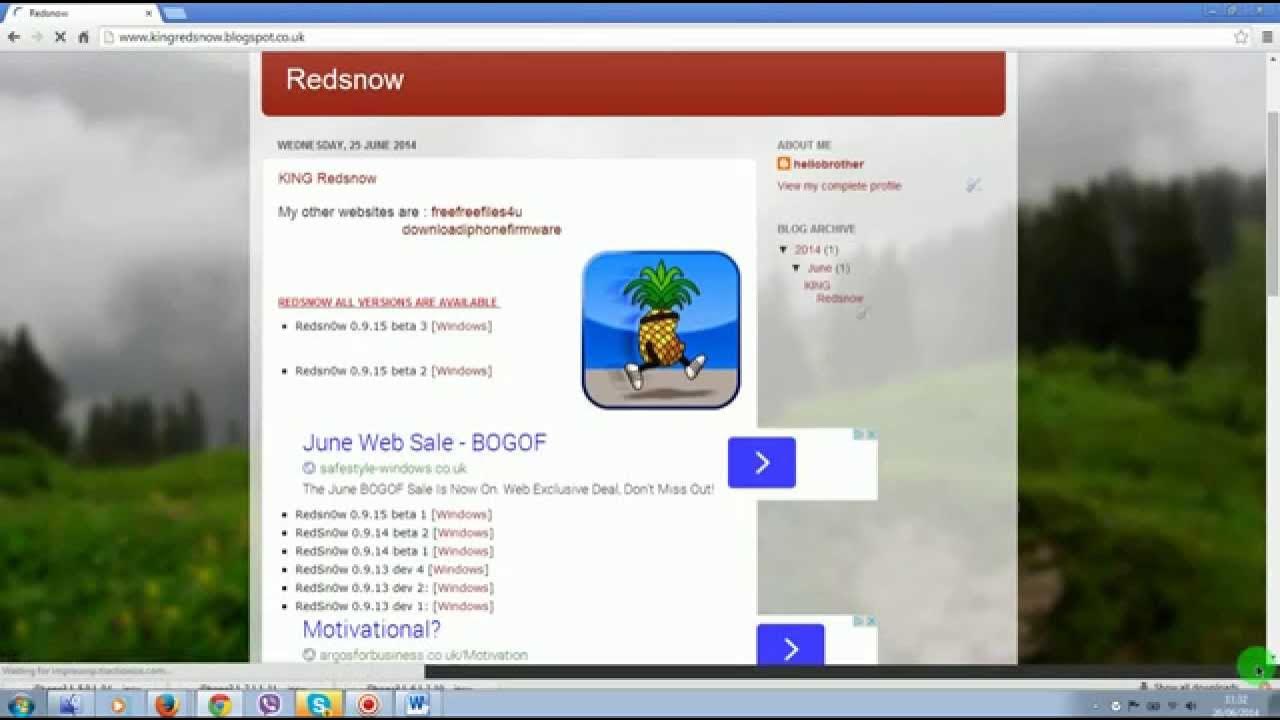Screen dimensions: 1280x720
Task: Collapse the June archive triangle
Action: pos(797,268)
